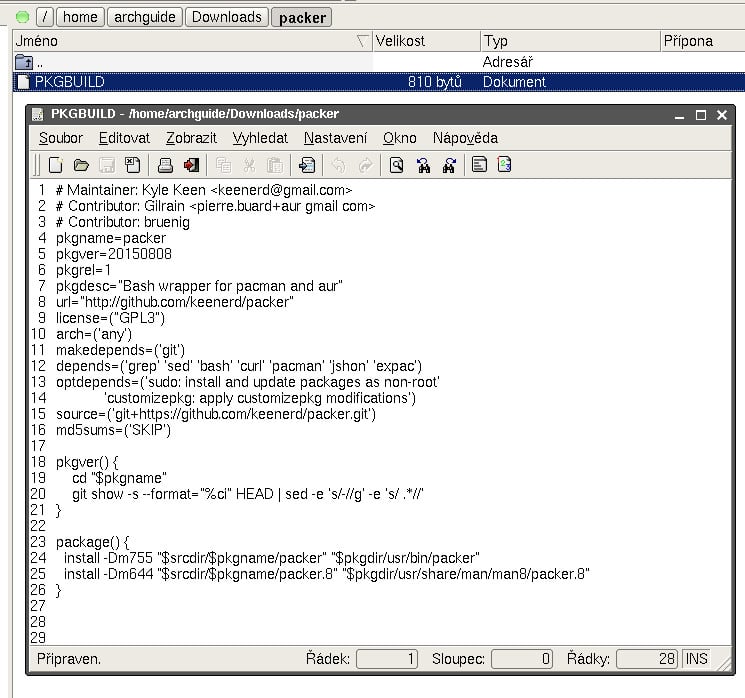Viewport: 745px width, 698px height.
Task: Click the 'home' path button
Action: point(80,17)
